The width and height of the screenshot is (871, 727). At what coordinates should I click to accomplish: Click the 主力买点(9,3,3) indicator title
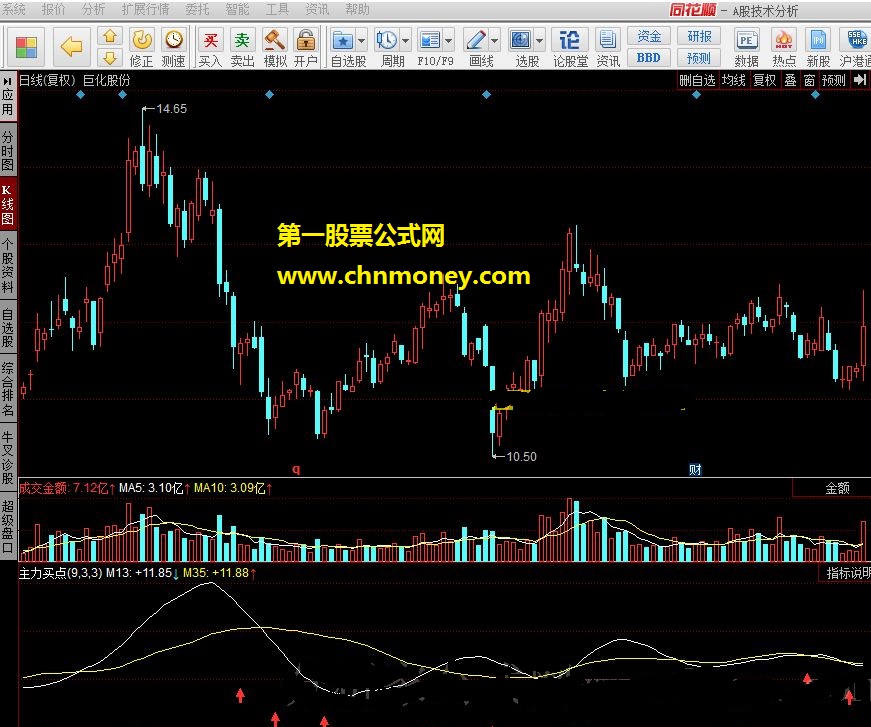pyautogui.click(x=61, y=573)
